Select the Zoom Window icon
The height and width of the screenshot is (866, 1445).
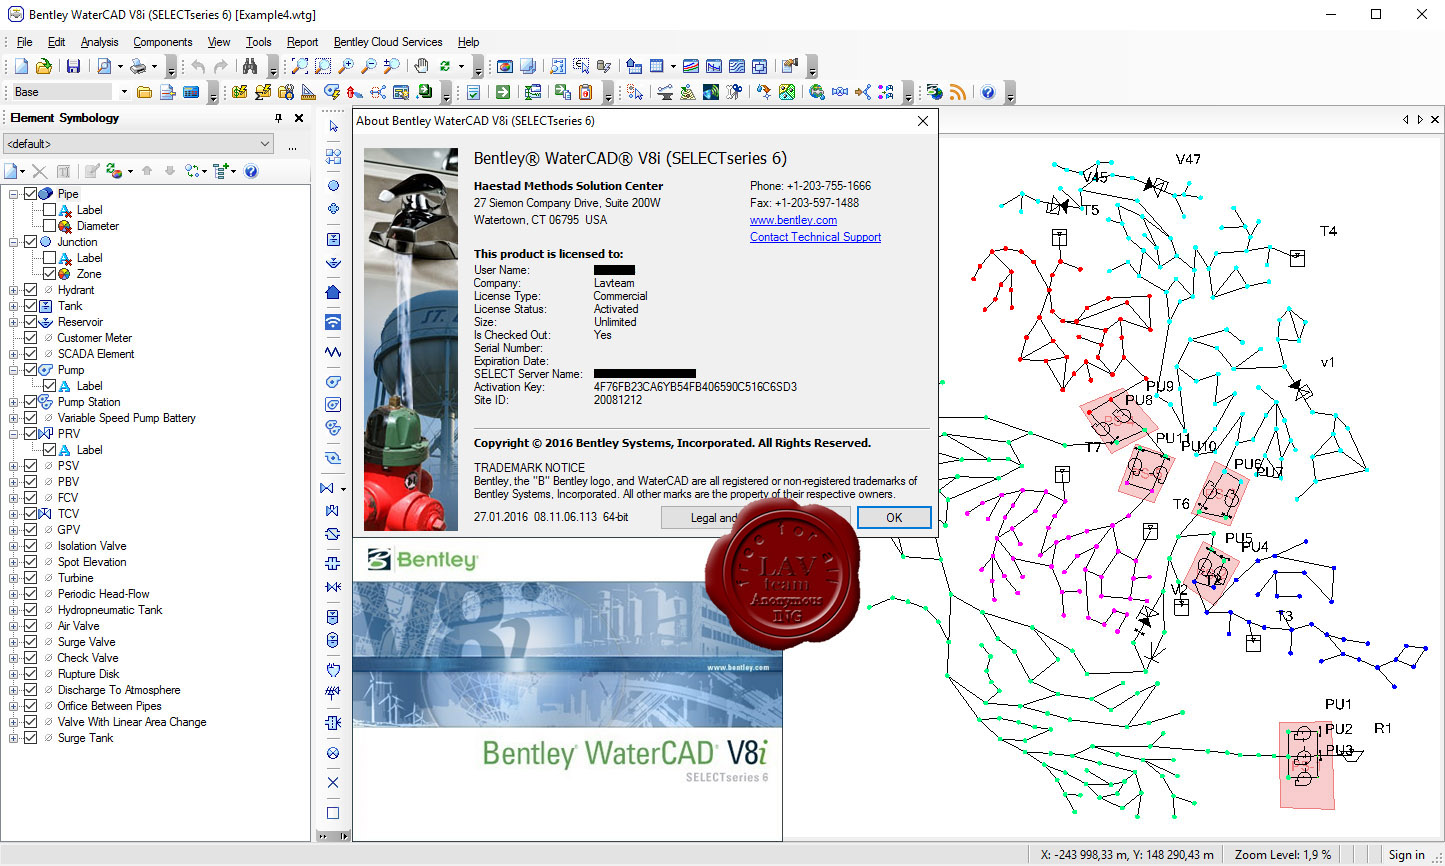point(322,66)
